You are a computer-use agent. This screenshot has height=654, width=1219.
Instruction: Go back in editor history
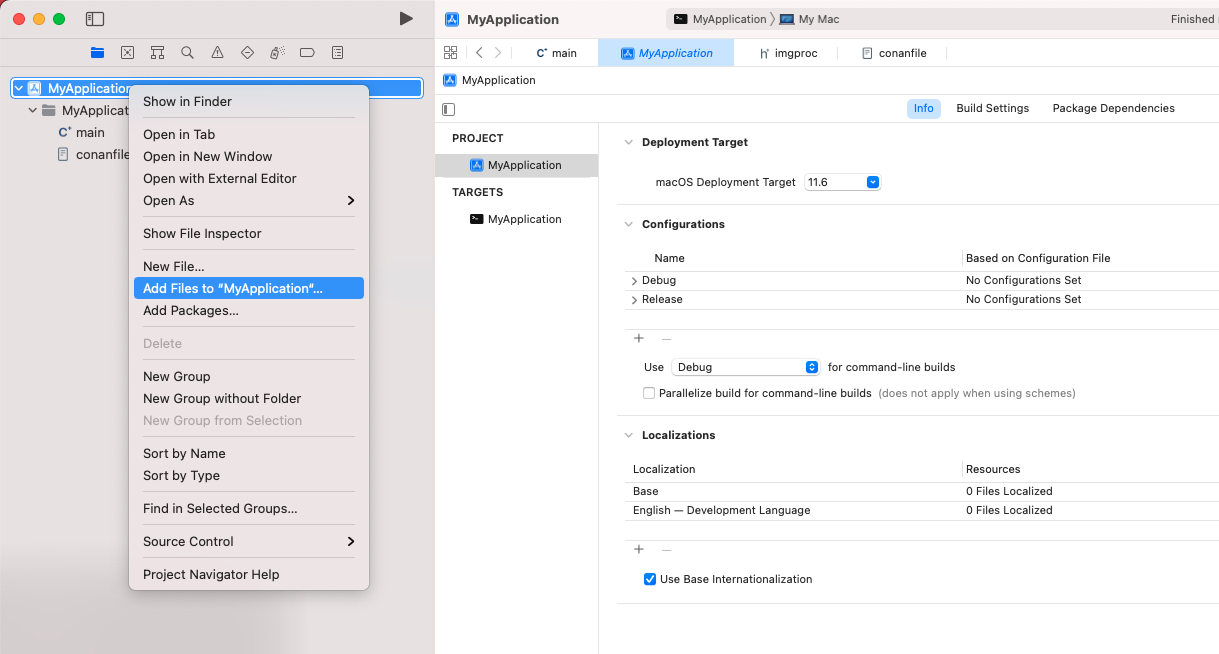(479, 53)
